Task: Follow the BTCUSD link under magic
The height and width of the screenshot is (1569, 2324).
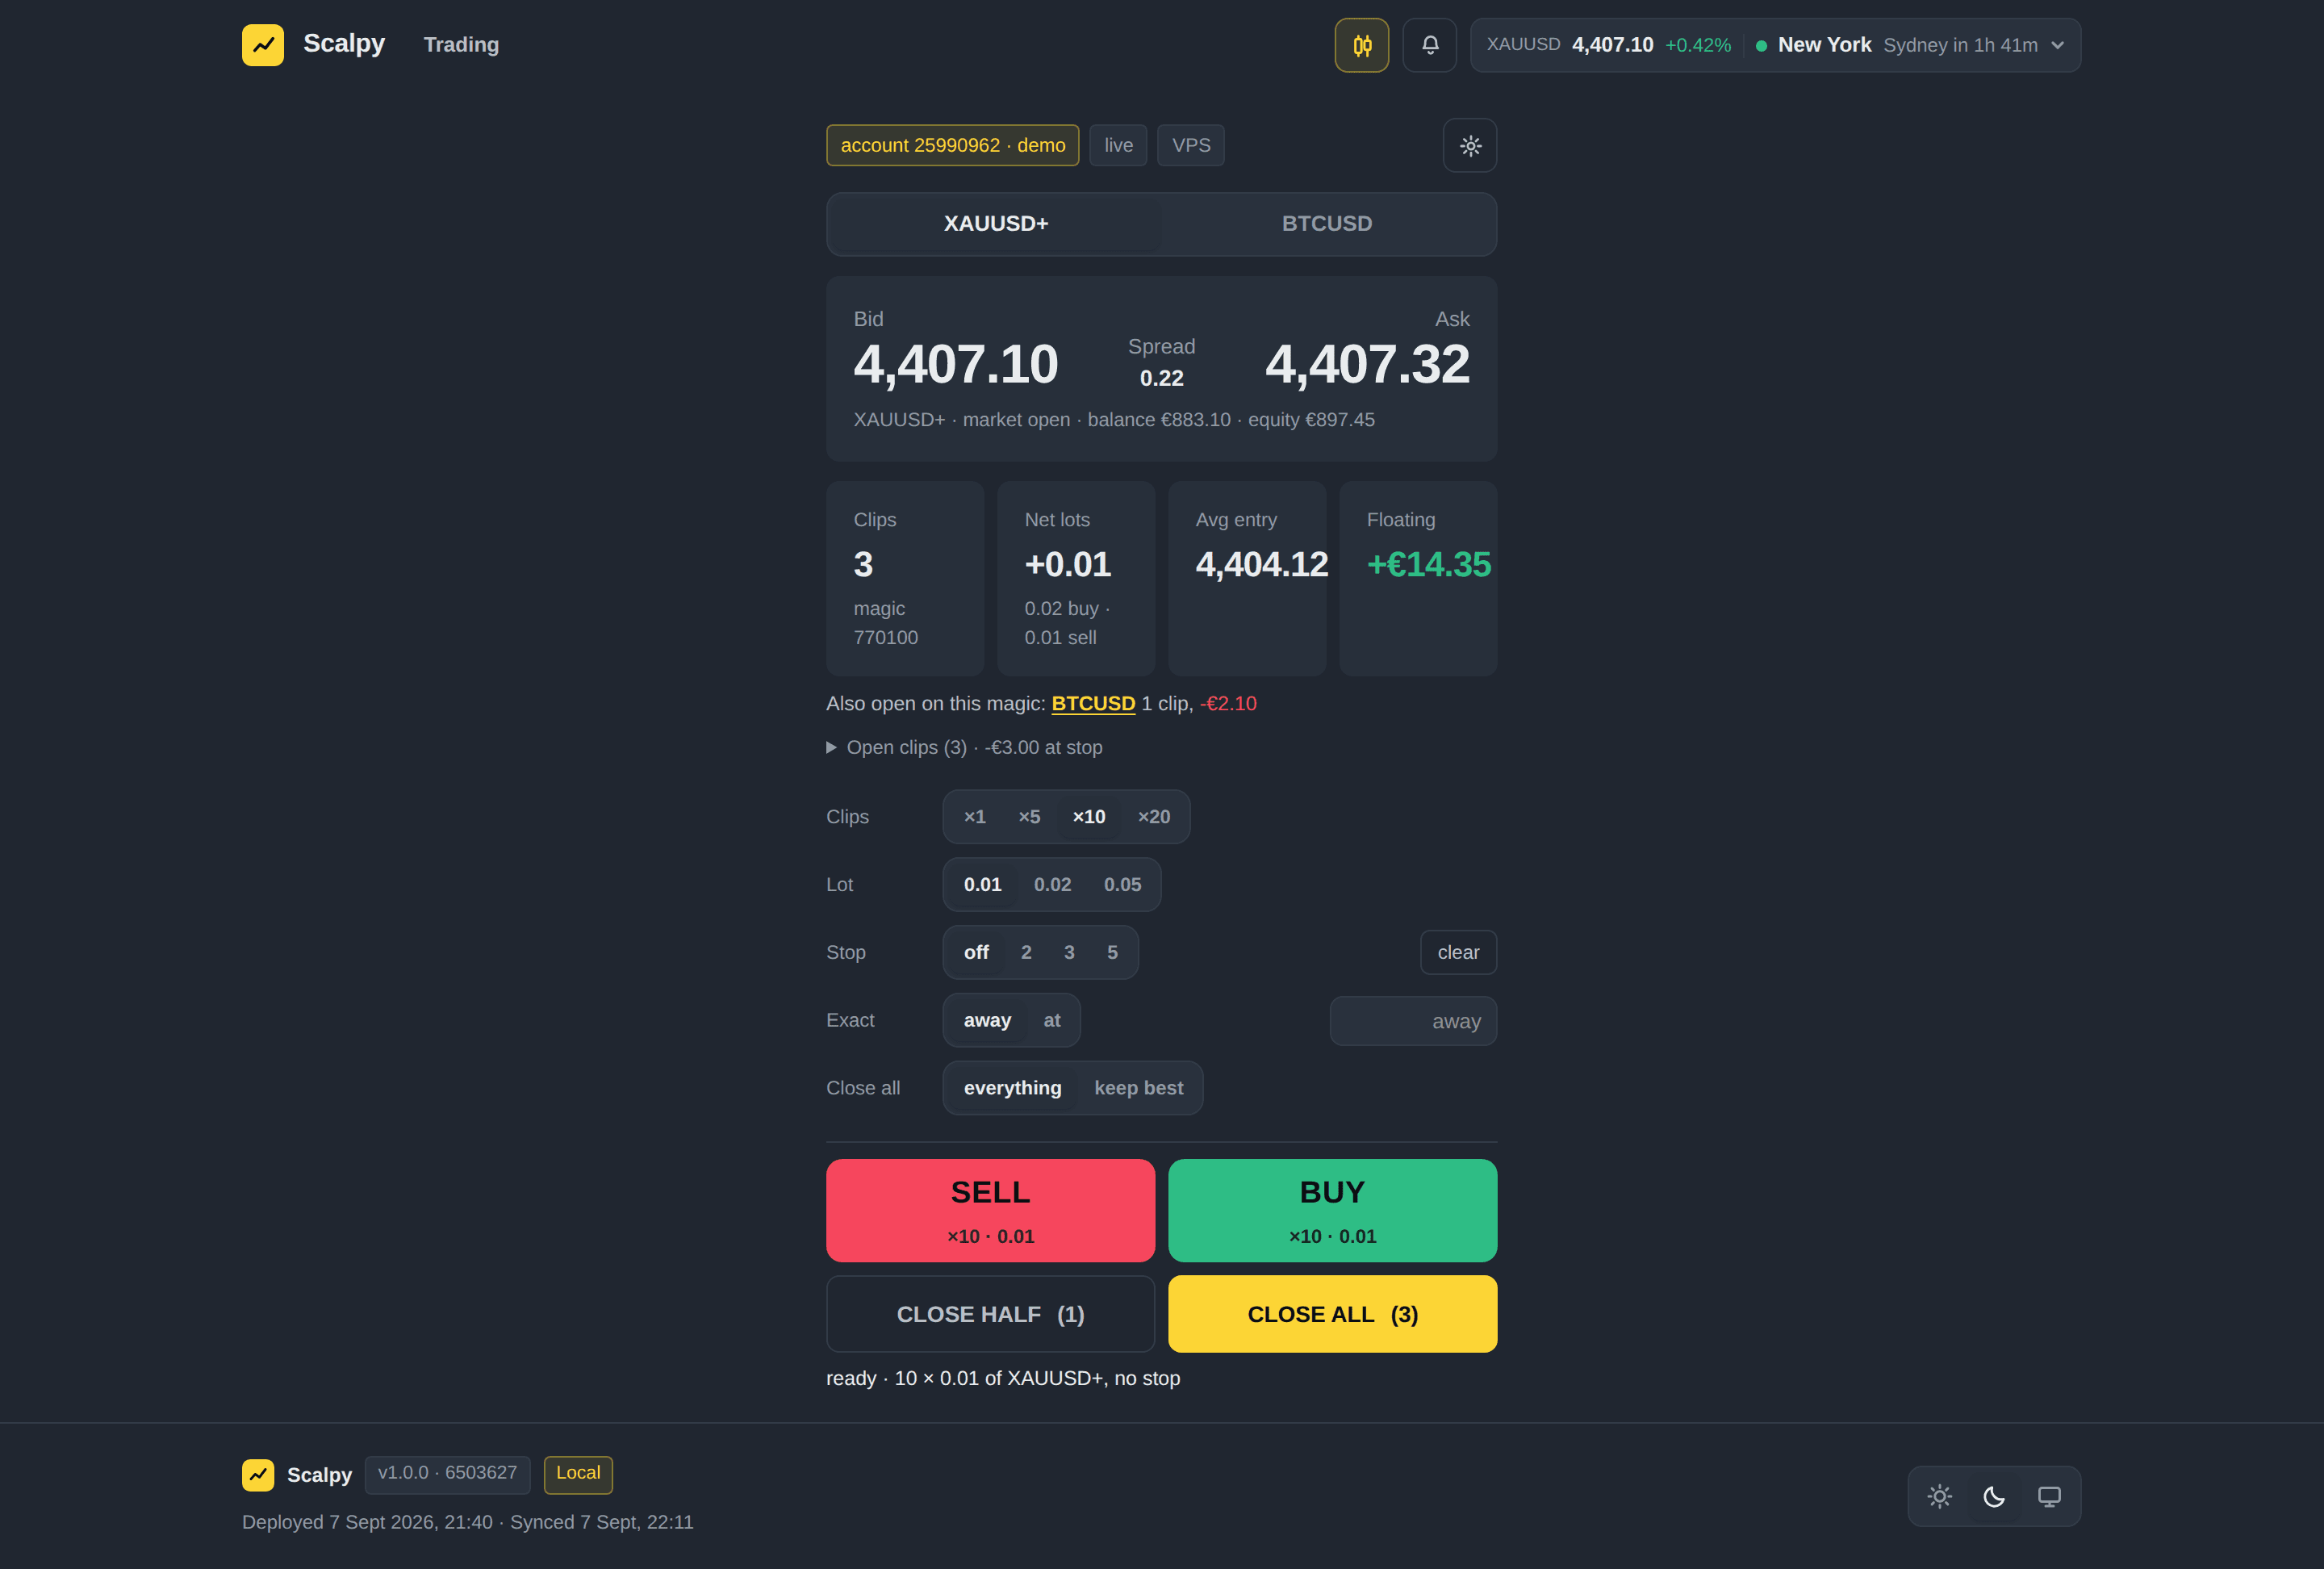Action: click(x=1093, y=704)
